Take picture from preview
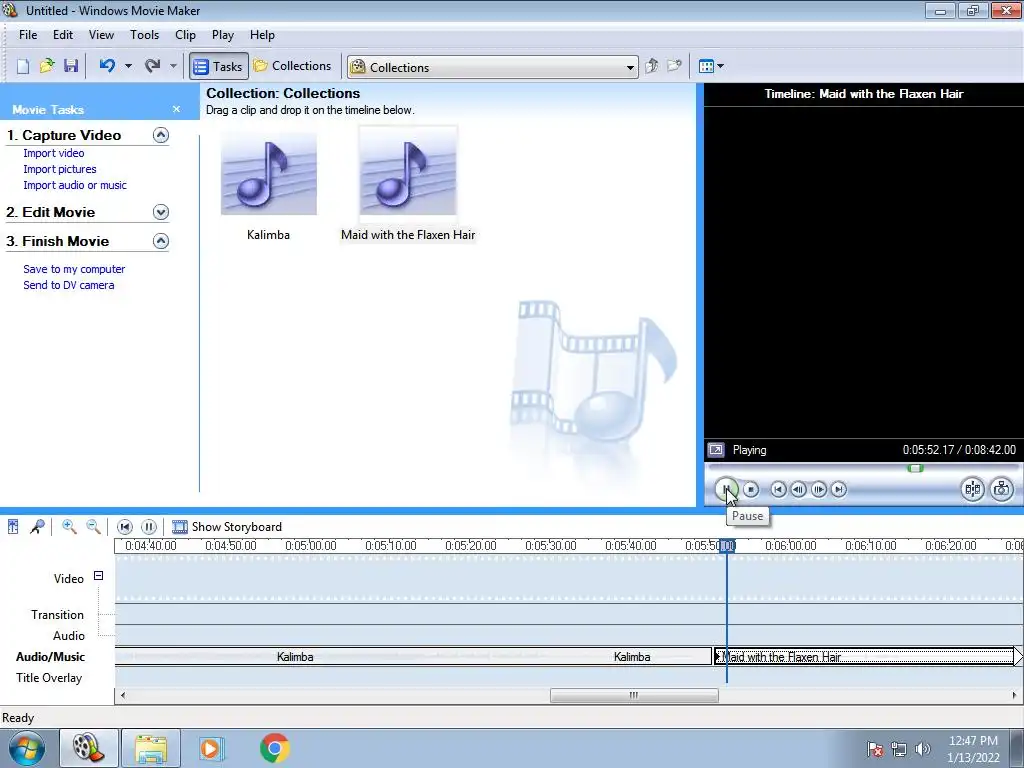This screenshot has height=768, width=1024. [x=1002, y=489]
